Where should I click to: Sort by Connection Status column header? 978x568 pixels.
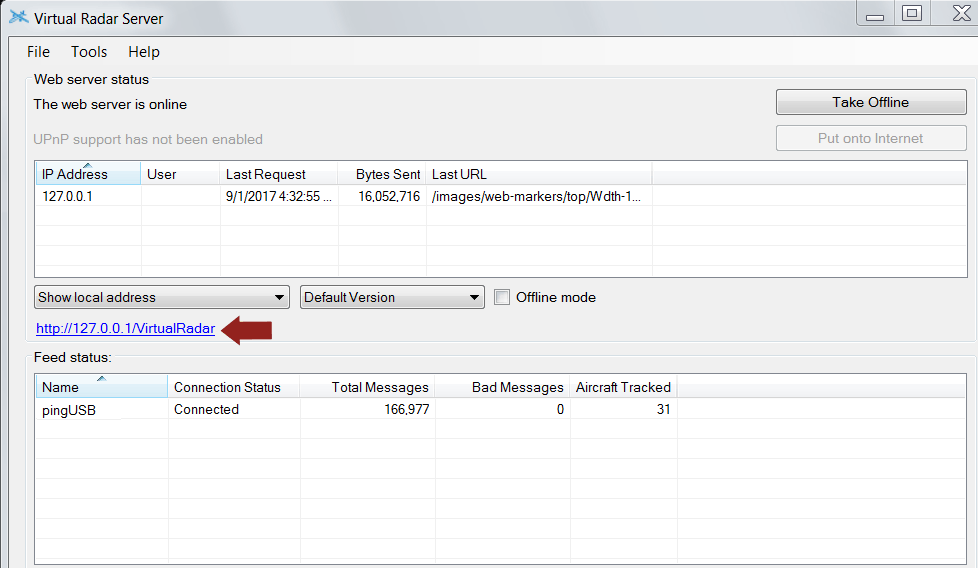(x=234, y=387)
